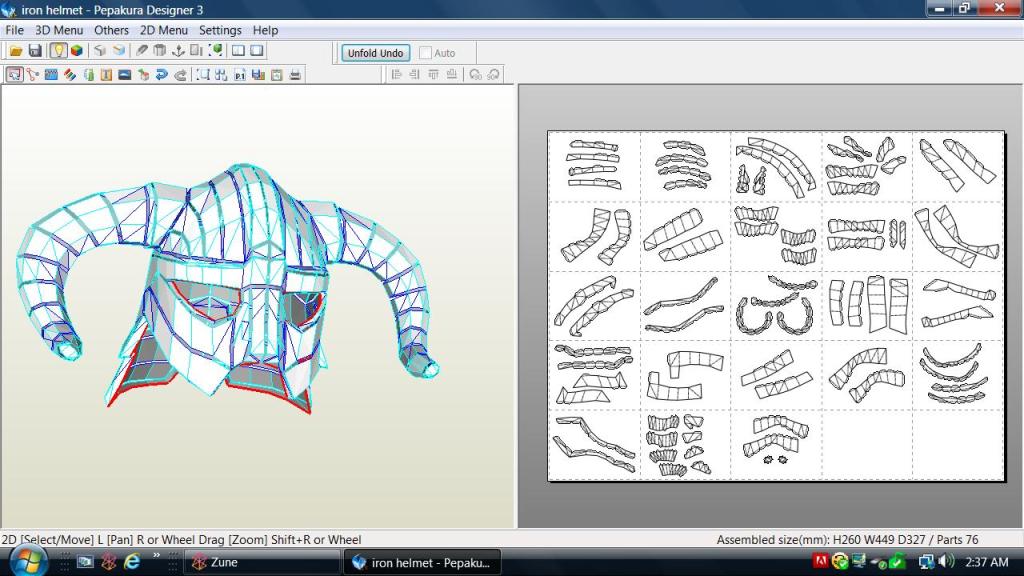
Task: Enable the Auto checkbox
Action: 426,53
